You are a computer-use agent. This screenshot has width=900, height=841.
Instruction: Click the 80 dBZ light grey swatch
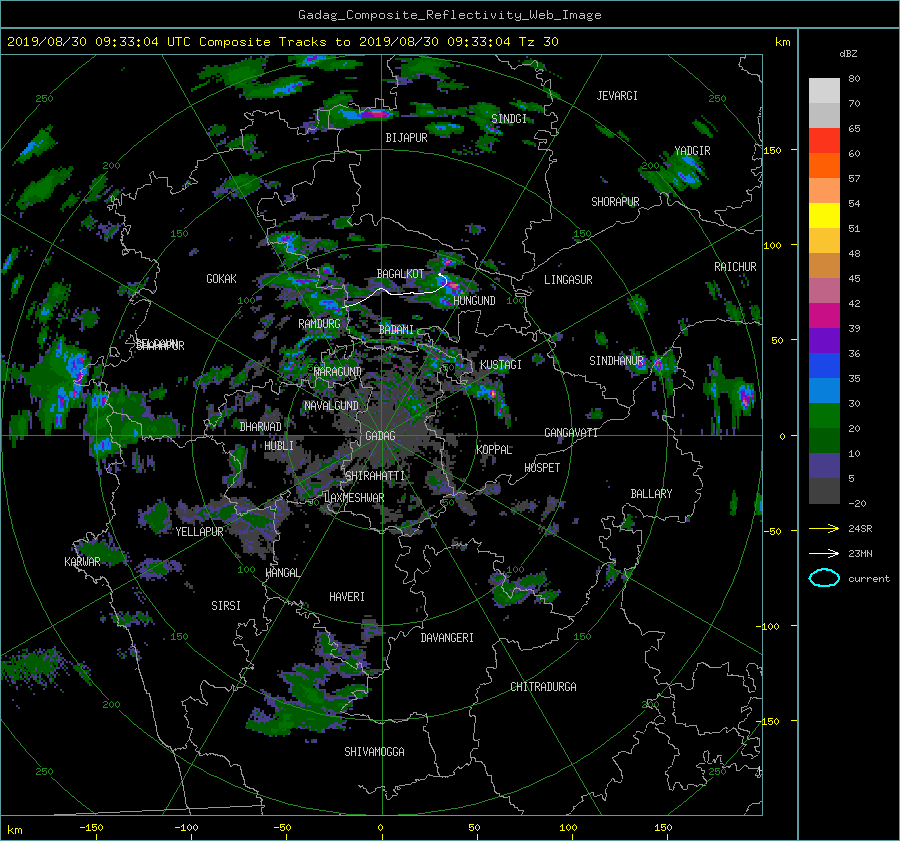click(824, 91)
